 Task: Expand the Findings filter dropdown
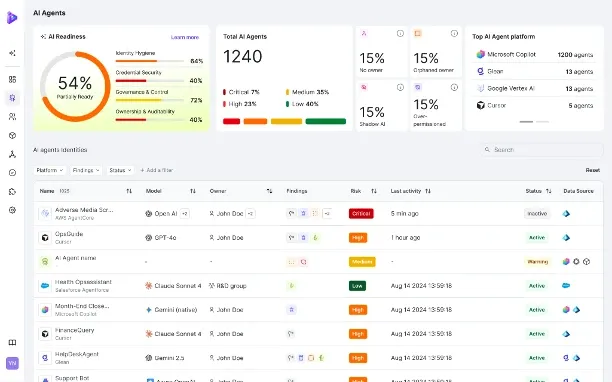(86, 170)
